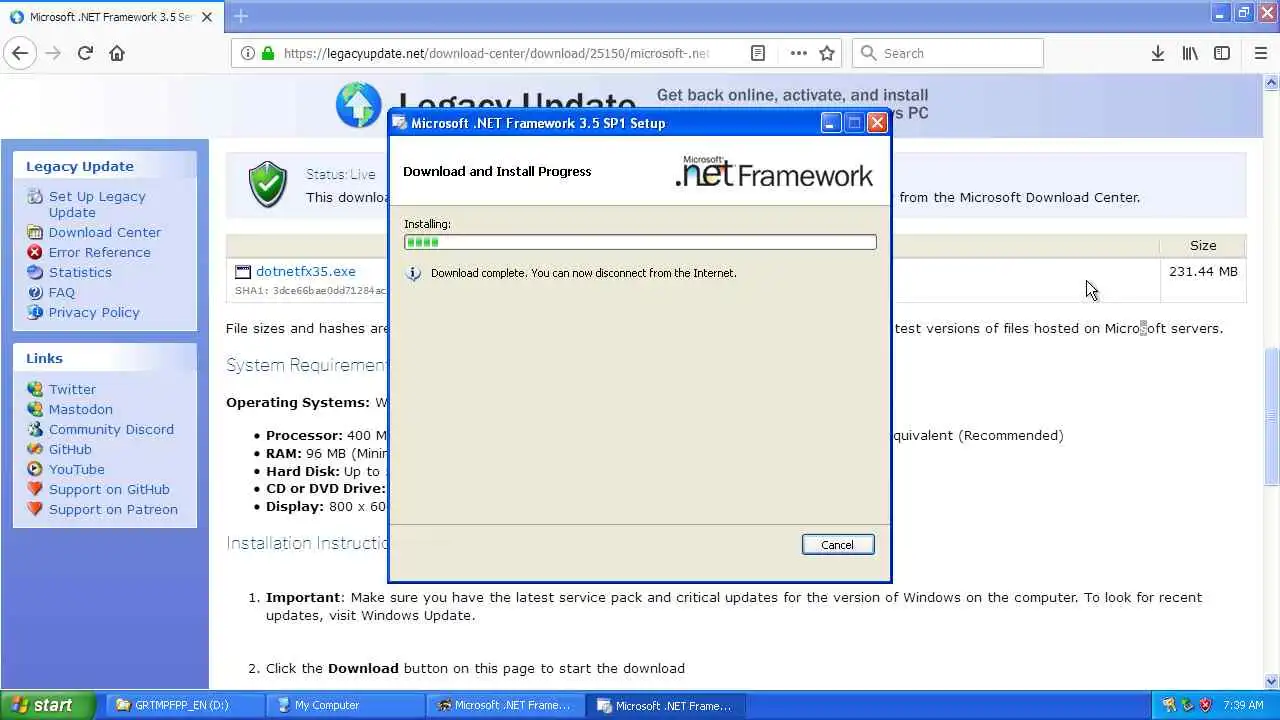The image size is (1280, 720).
Task: Click the setup dialog title bar icon
Action: [400, 123]
